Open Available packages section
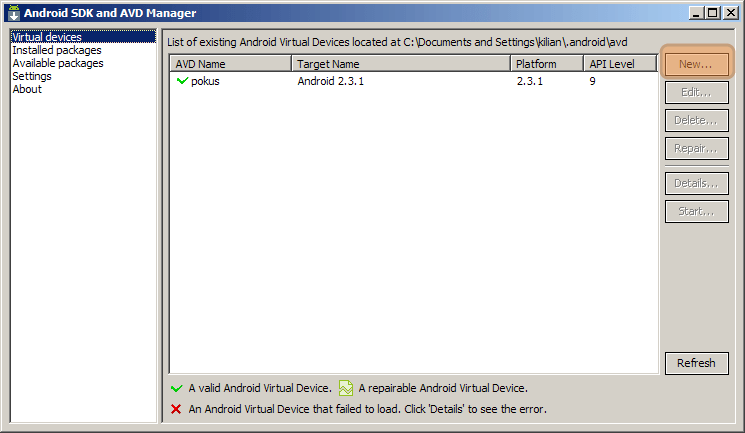 pyautogui.click(x=57, y=63)
